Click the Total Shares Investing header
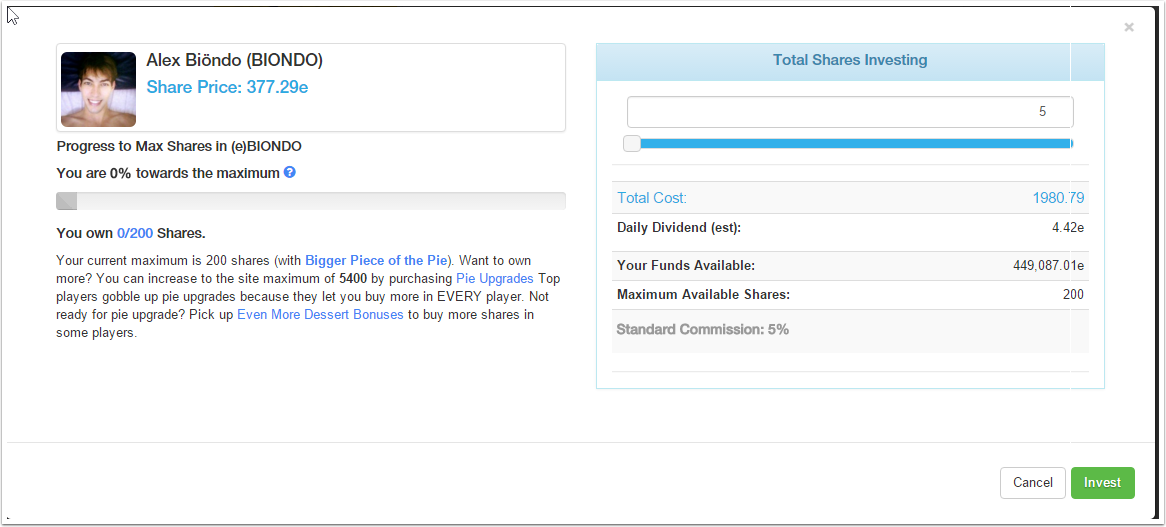This screenshot has width=1166, height=527. tap(850, 60)
